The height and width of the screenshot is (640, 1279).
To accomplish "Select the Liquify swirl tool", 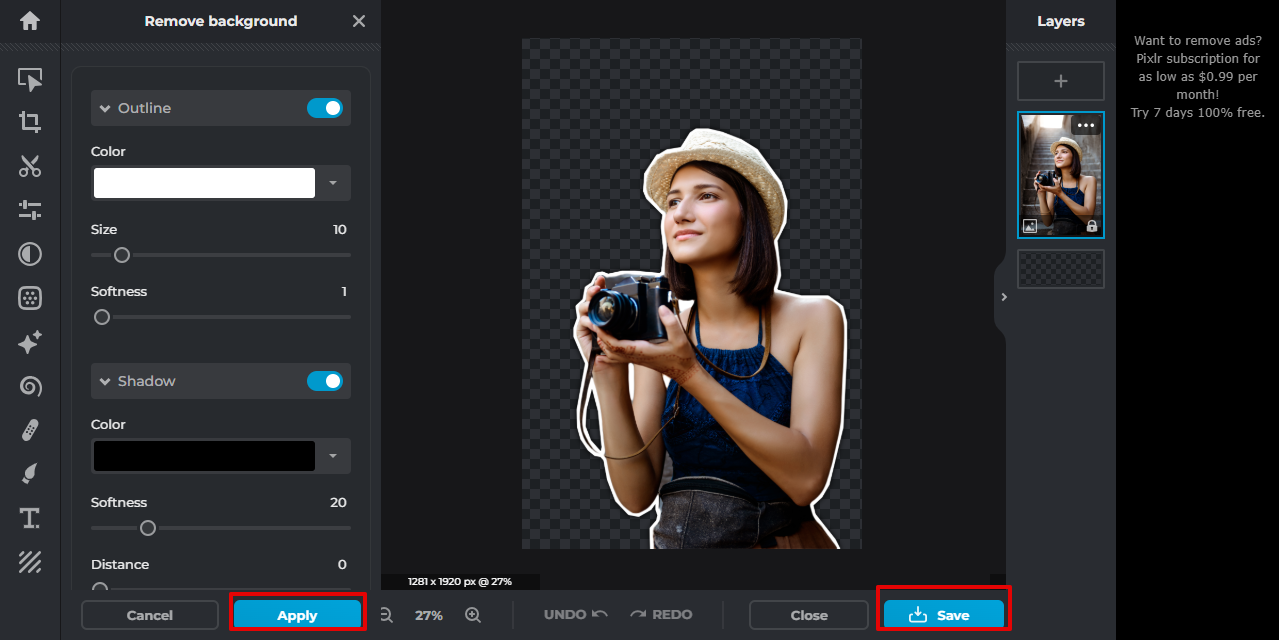I will click(x=30, y=386).
